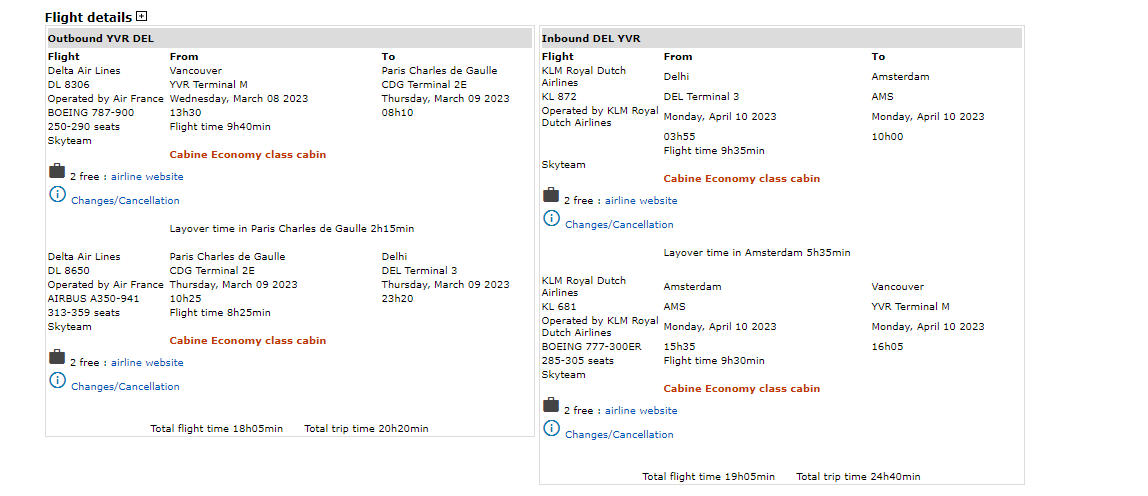1148x496 pixels.
Task: View Changes/Cancellation for Delhi–Amsterdam flight
Action: (619, 225)
